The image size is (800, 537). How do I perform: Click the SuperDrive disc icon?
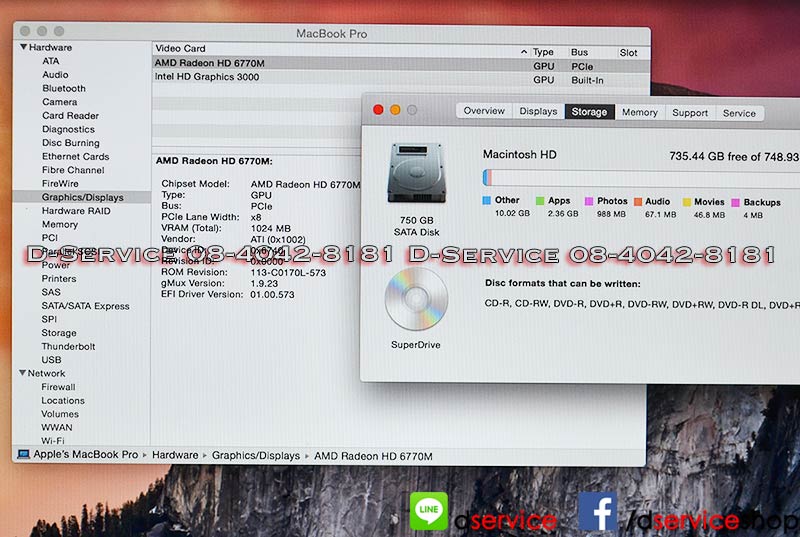tap(416, 299)
